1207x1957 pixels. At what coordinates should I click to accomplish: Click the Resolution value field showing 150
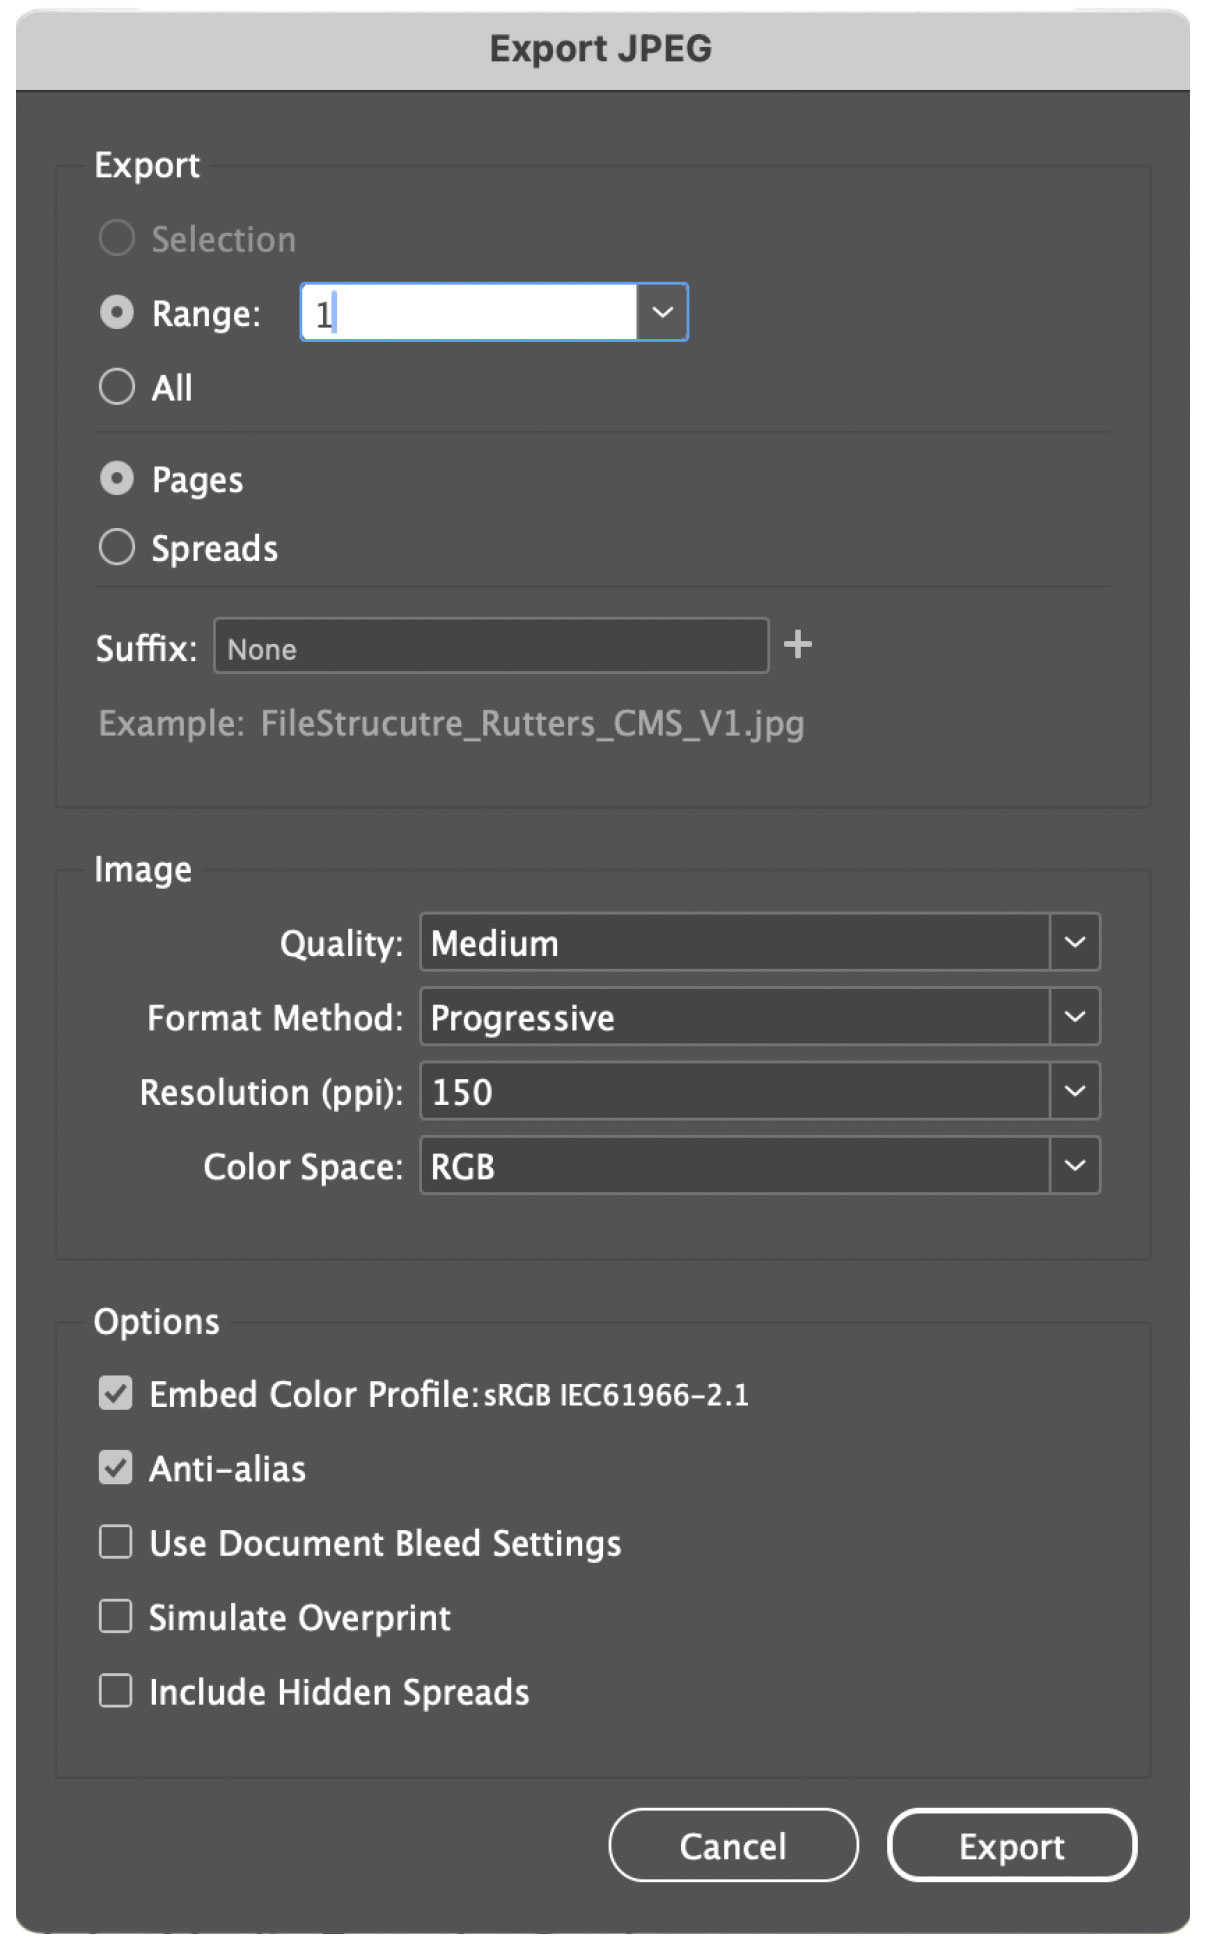[735, 1091]
